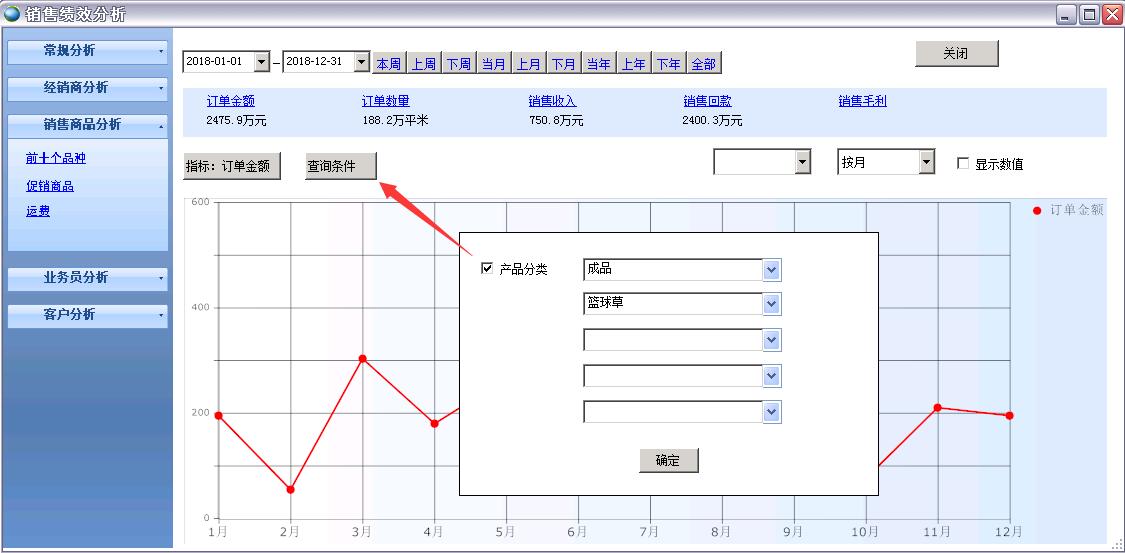
Task: Open the 篮球草 dropdown list
Action: click(771, 304)
